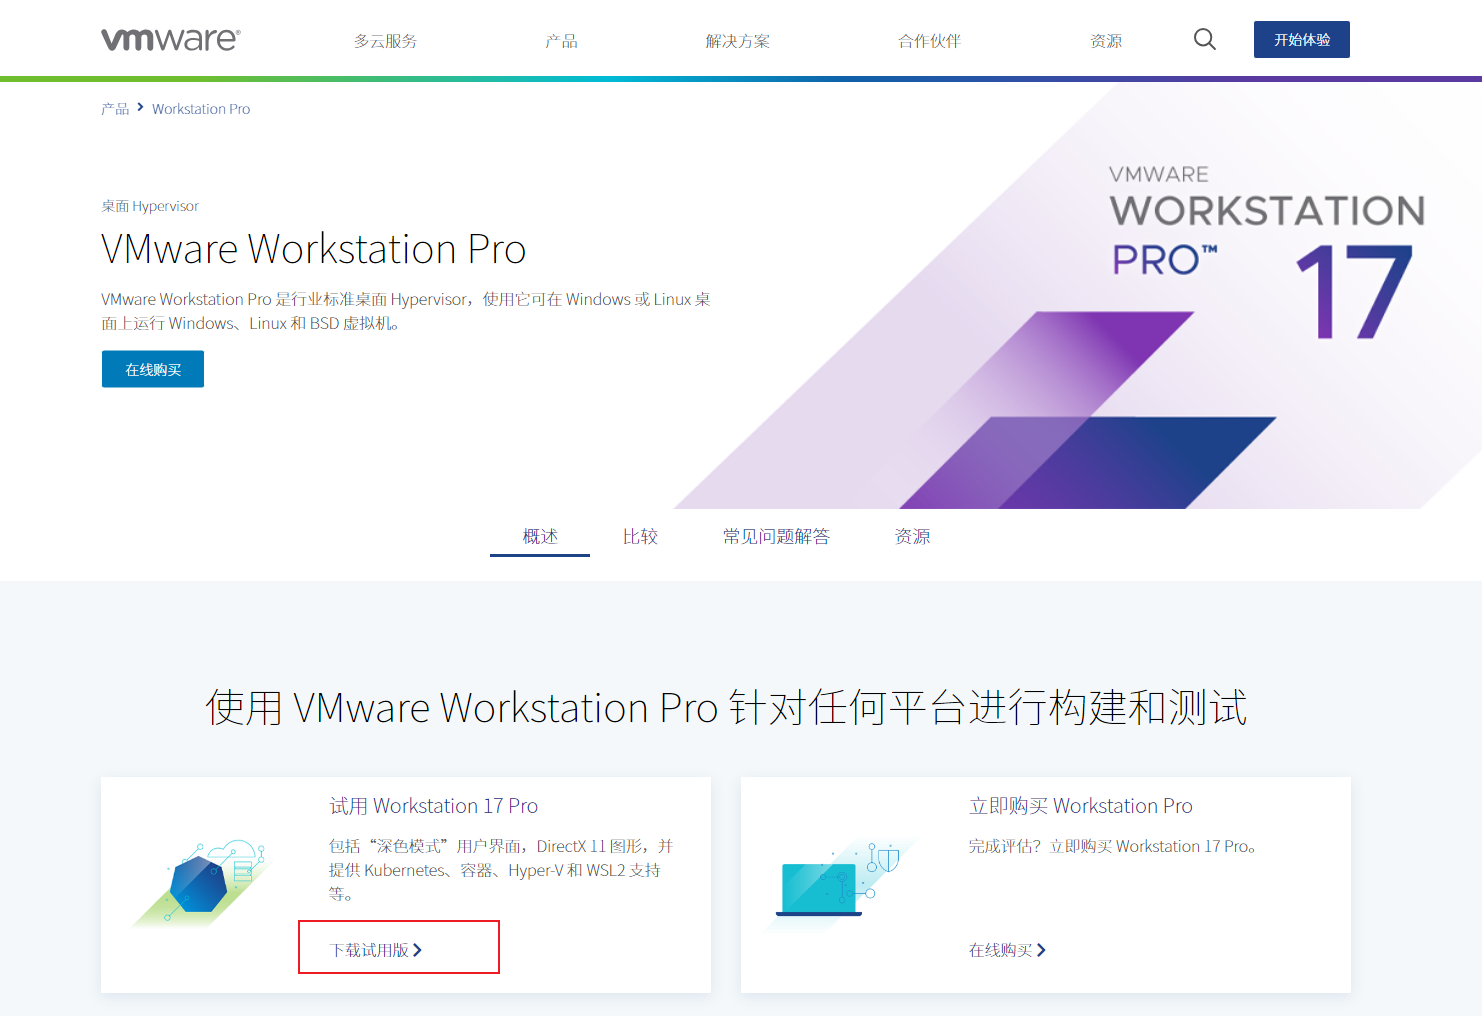Screen dimensions: 1482x1016
Task: Click the breadcrumb chevron separator
Action: pyautogui.click(x=141, y=107)
